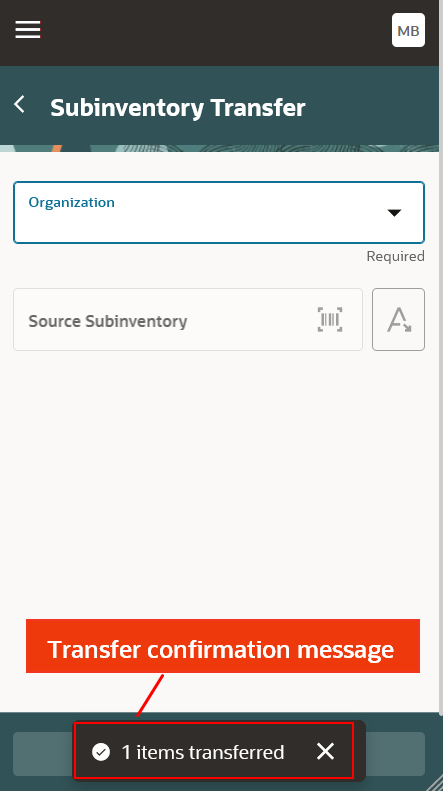Image resolution: width=443 pixels, height=791 pixels.
Task: Click the resize grip in bottom corner
Action: coord(435,783)
